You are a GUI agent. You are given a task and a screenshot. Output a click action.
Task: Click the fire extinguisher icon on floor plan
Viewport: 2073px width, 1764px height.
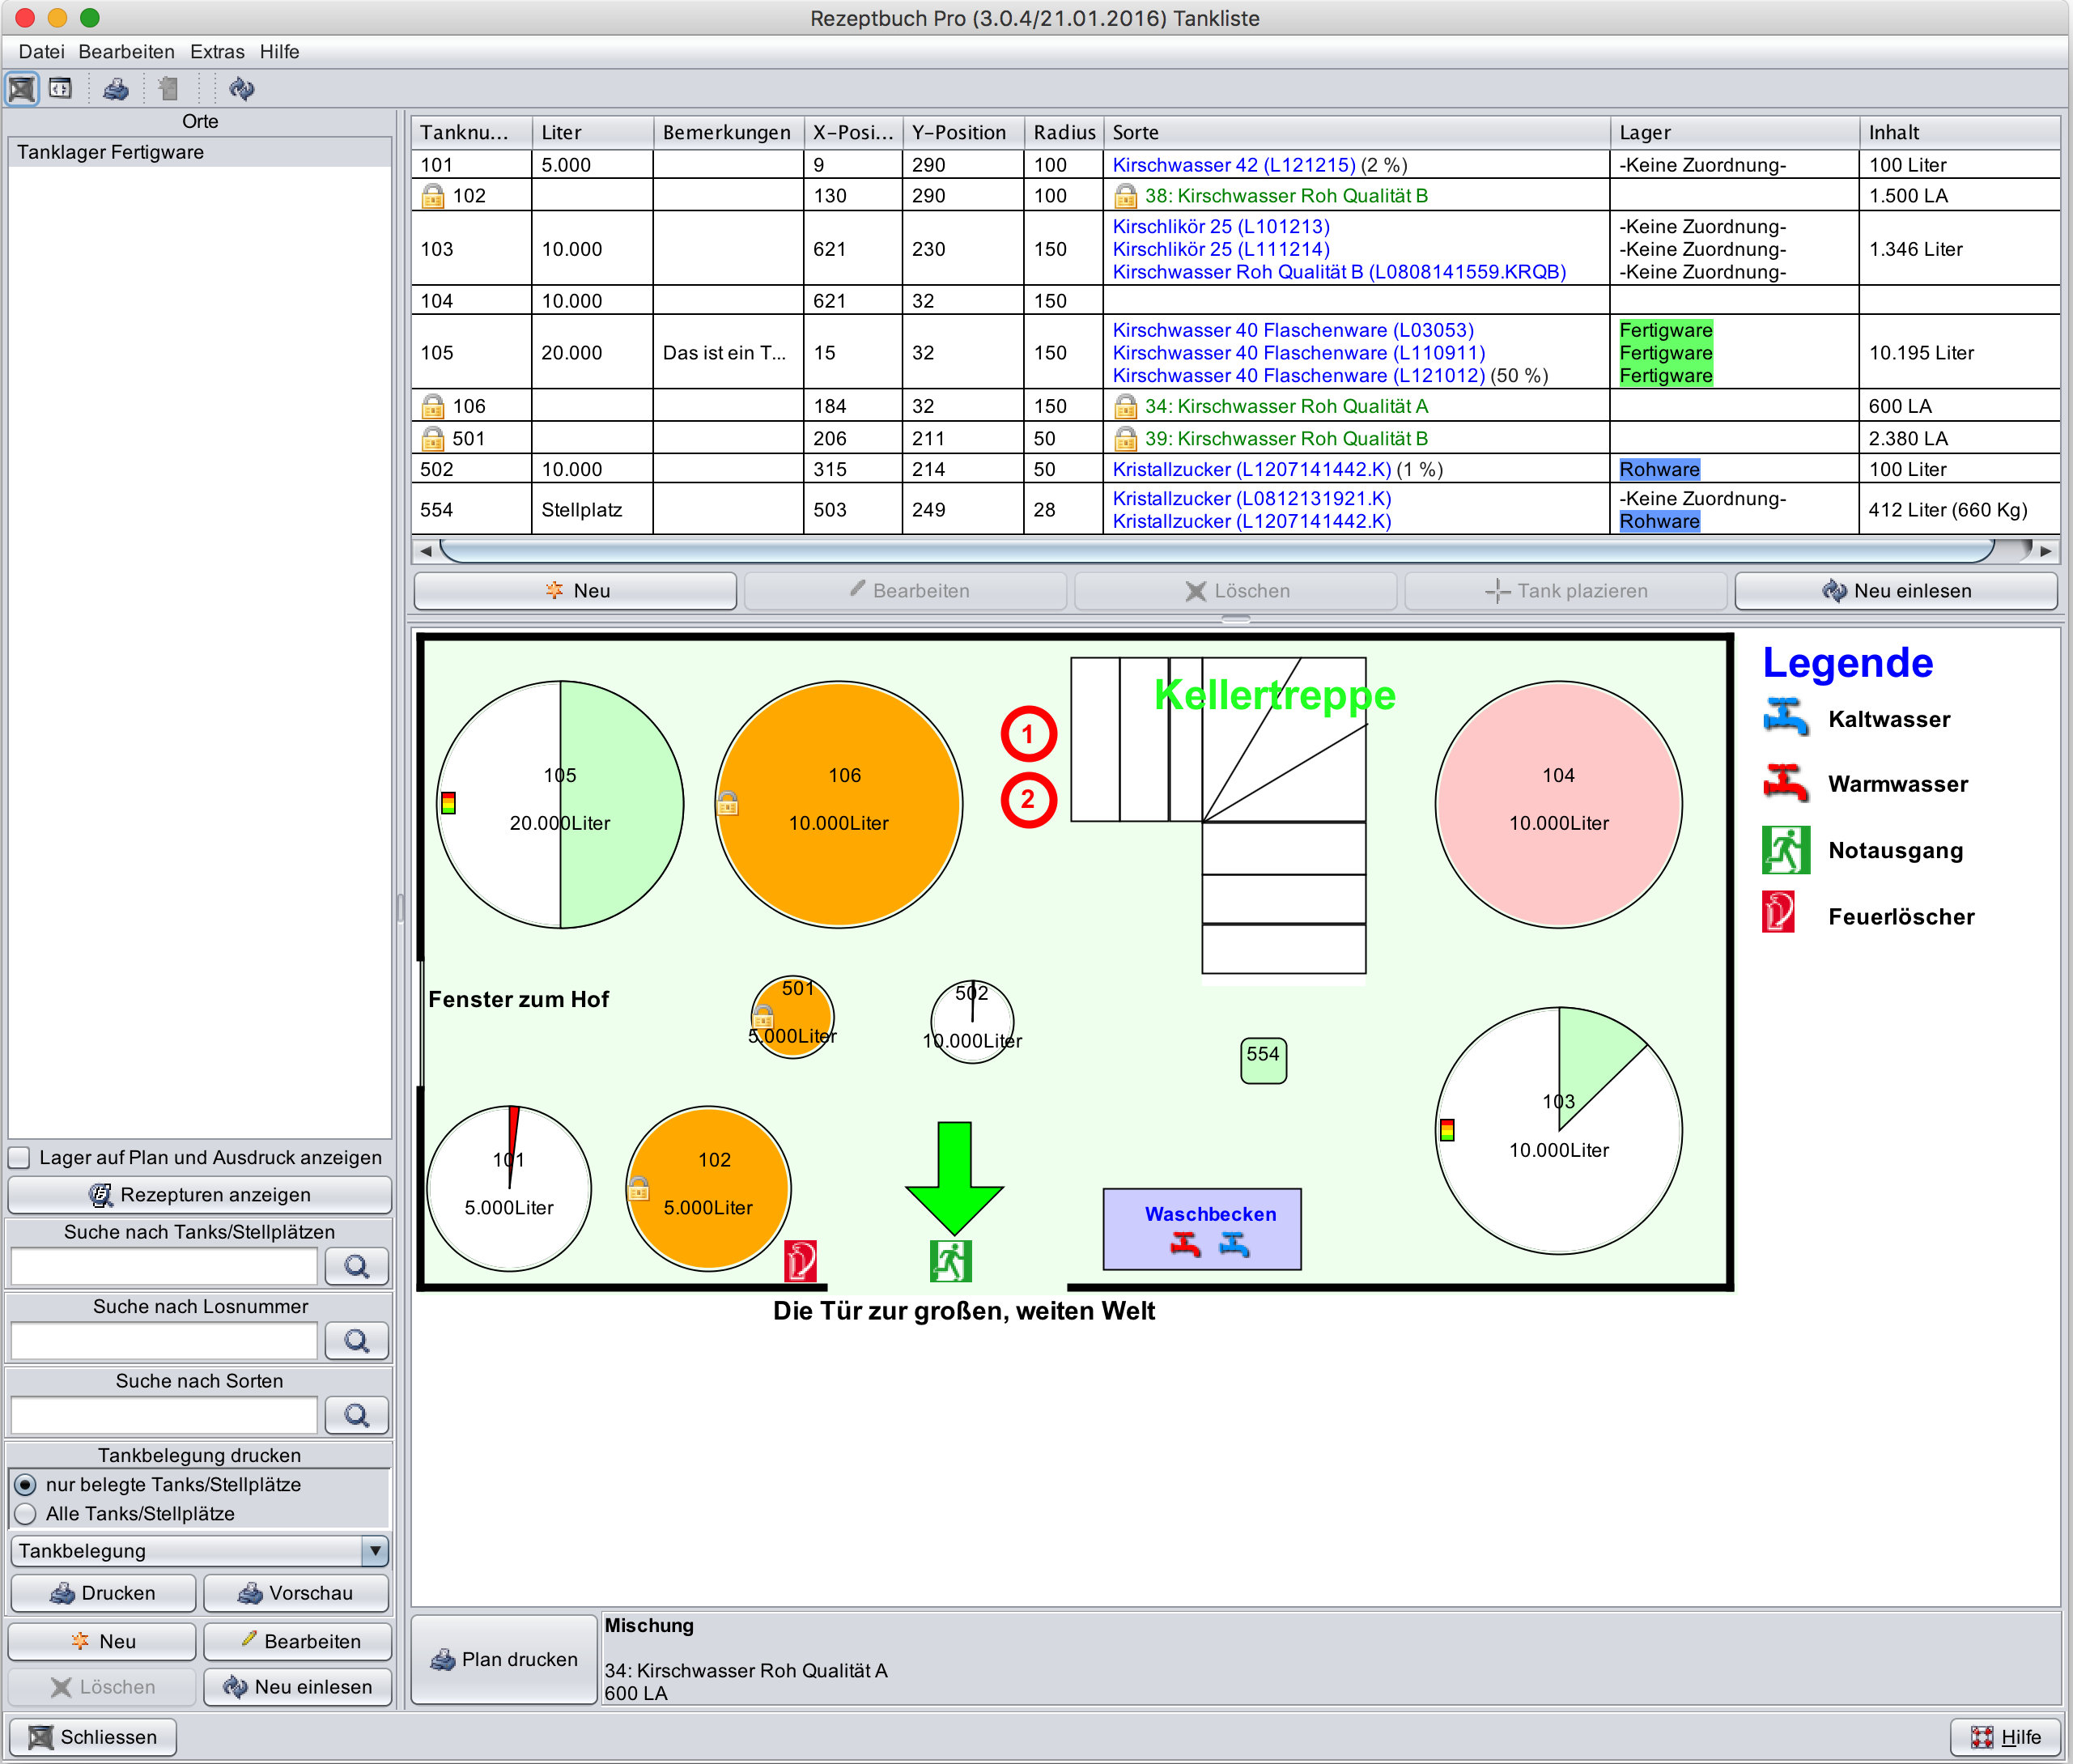point(800,1261)
